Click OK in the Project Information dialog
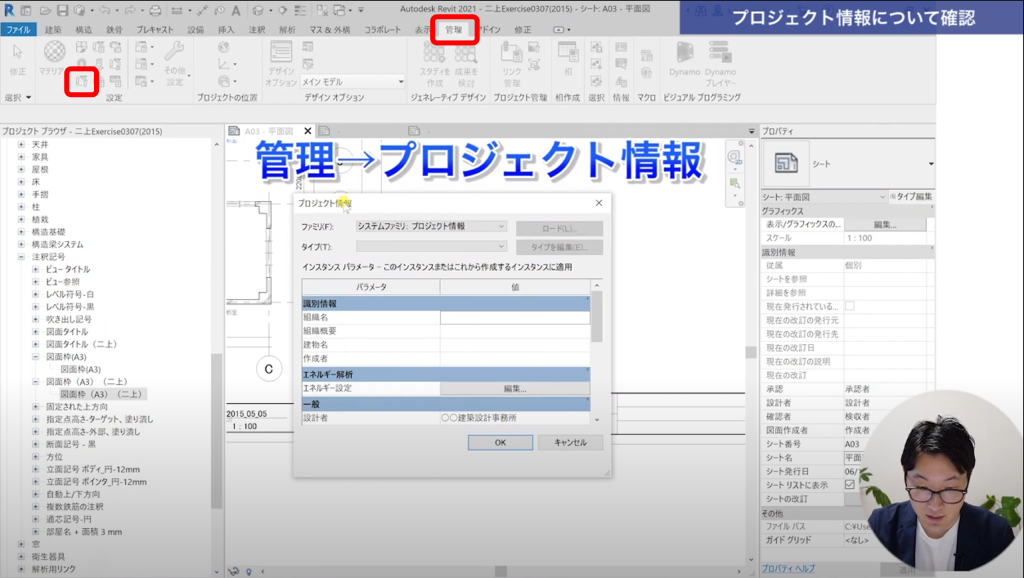Viewport: 1024px width, 578px height. coord(499,442)
